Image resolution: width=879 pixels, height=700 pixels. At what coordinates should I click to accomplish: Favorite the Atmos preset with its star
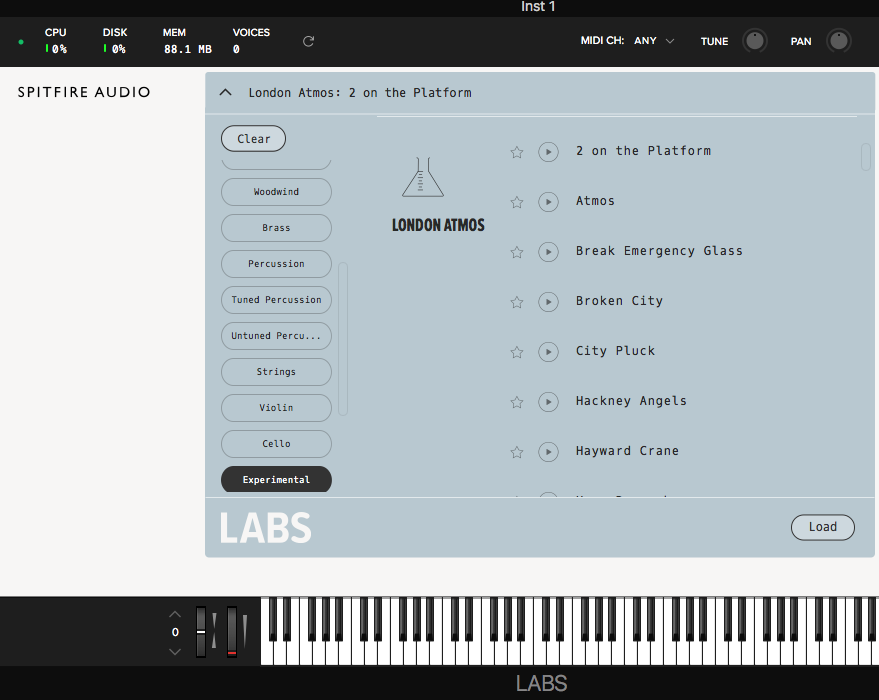pyautogui.click(x=517, y=202)
